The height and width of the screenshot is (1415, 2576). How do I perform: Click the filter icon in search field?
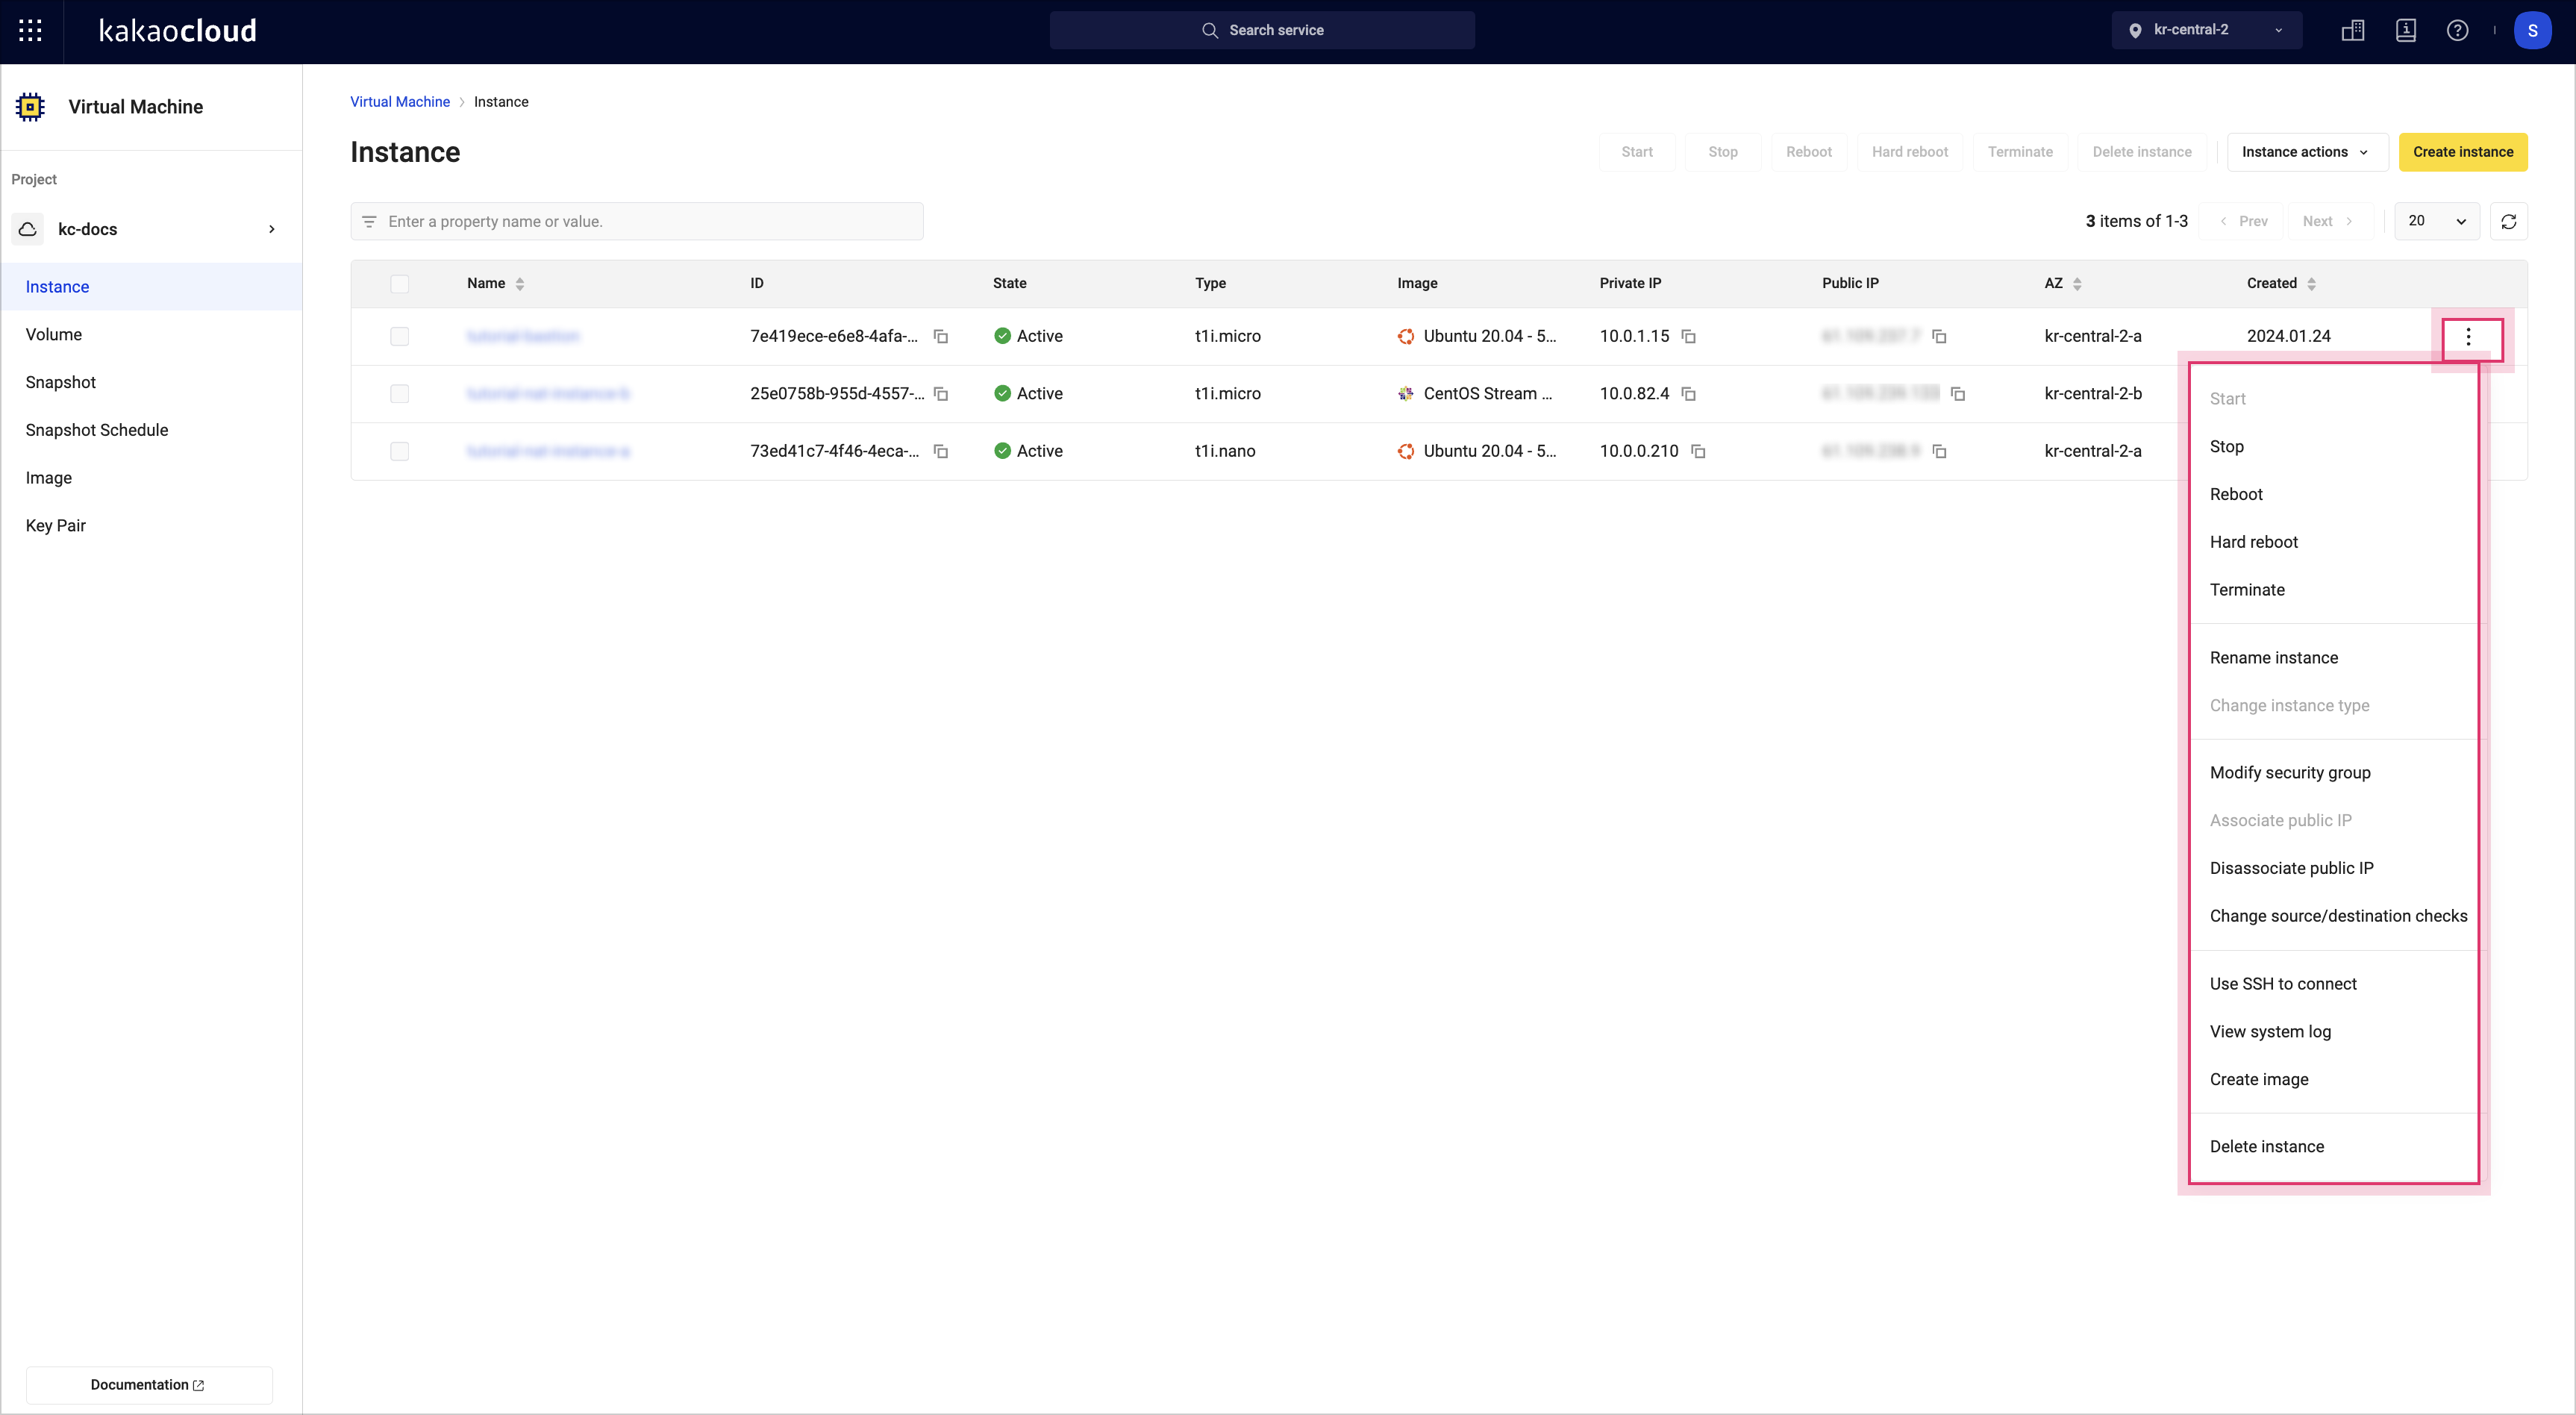pos(369,221)
